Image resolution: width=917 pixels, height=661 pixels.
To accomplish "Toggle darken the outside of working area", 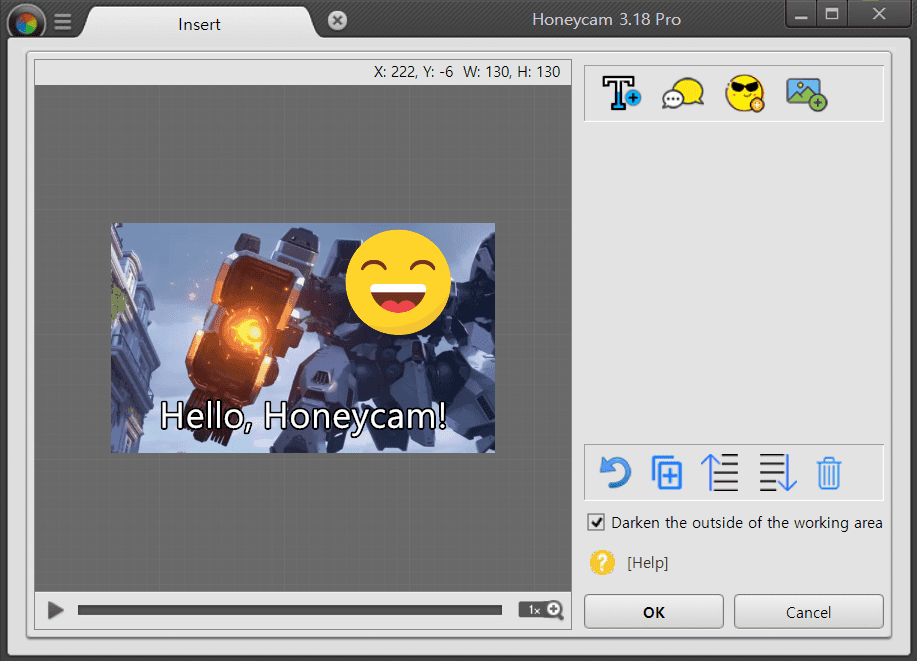I will [596, 522].
